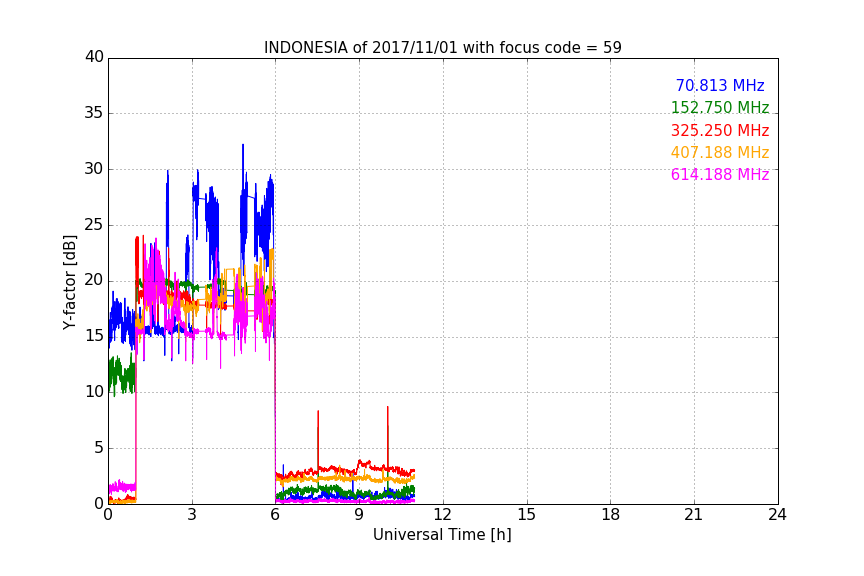The height and width of the screenshot is (576, 864).
Task: Click the 'Universal Time [h]' axis label
Action: [x=442, y=535]
